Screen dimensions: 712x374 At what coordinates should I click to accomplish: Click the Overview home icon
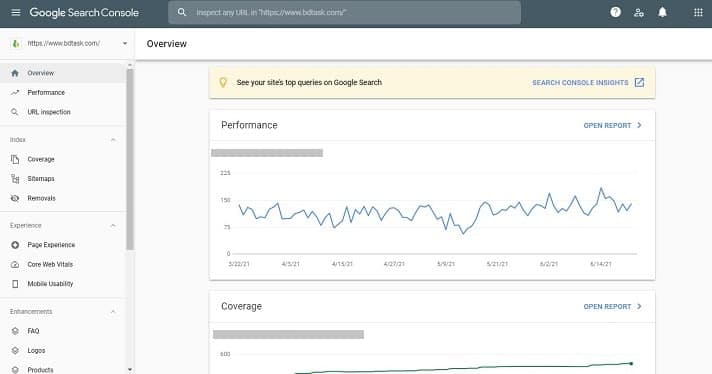pyautogui.click(x=15, y=73)
